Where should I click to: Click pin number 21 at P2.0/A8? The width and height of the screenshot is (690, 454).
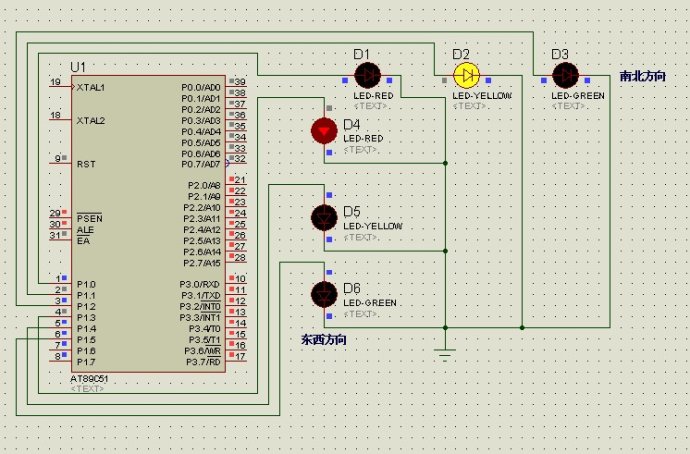[x=240, y=180]
